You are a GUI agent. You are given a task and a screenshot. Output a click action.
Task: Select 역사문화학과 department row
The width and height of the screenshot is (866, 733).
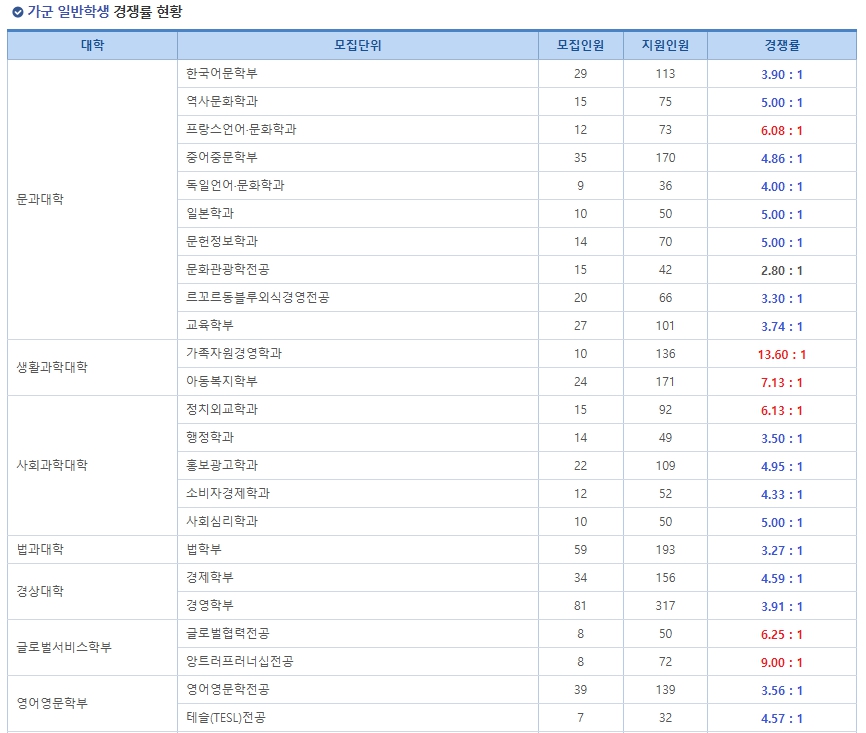(517, 102)
